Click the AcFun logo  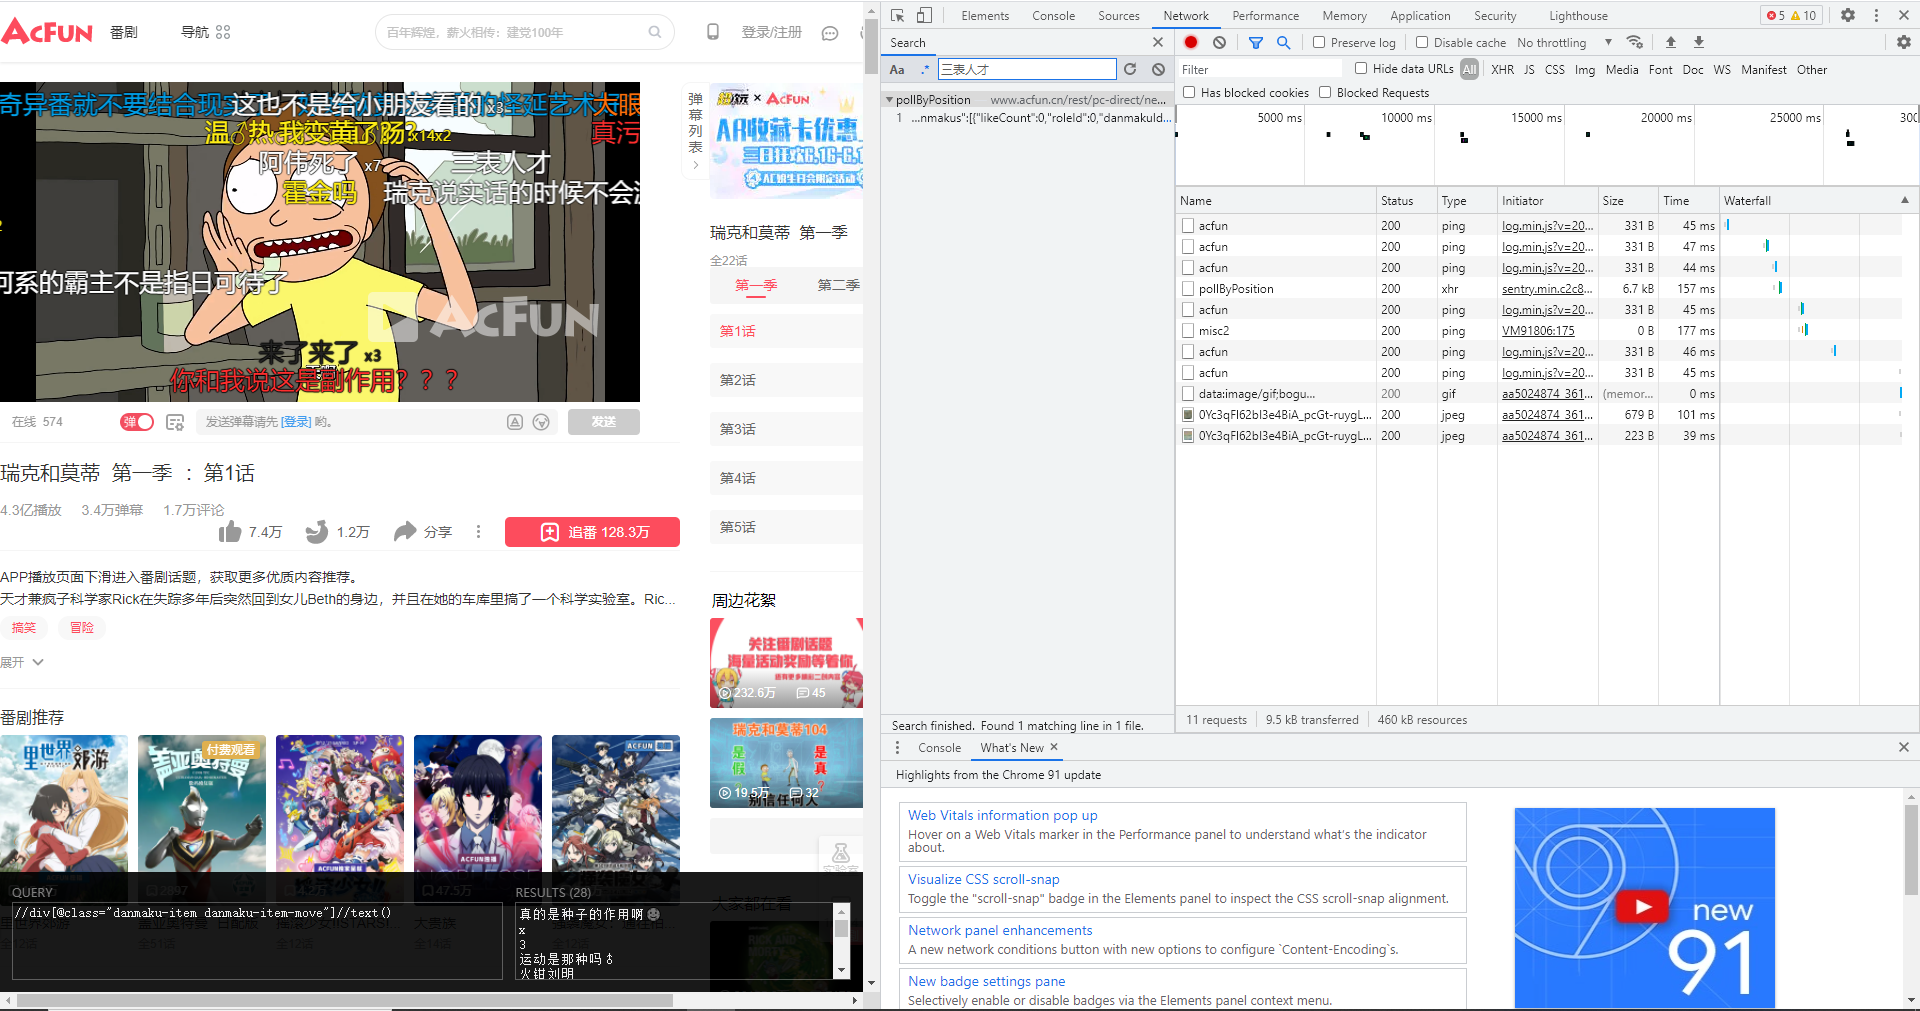tap(47, 32)
